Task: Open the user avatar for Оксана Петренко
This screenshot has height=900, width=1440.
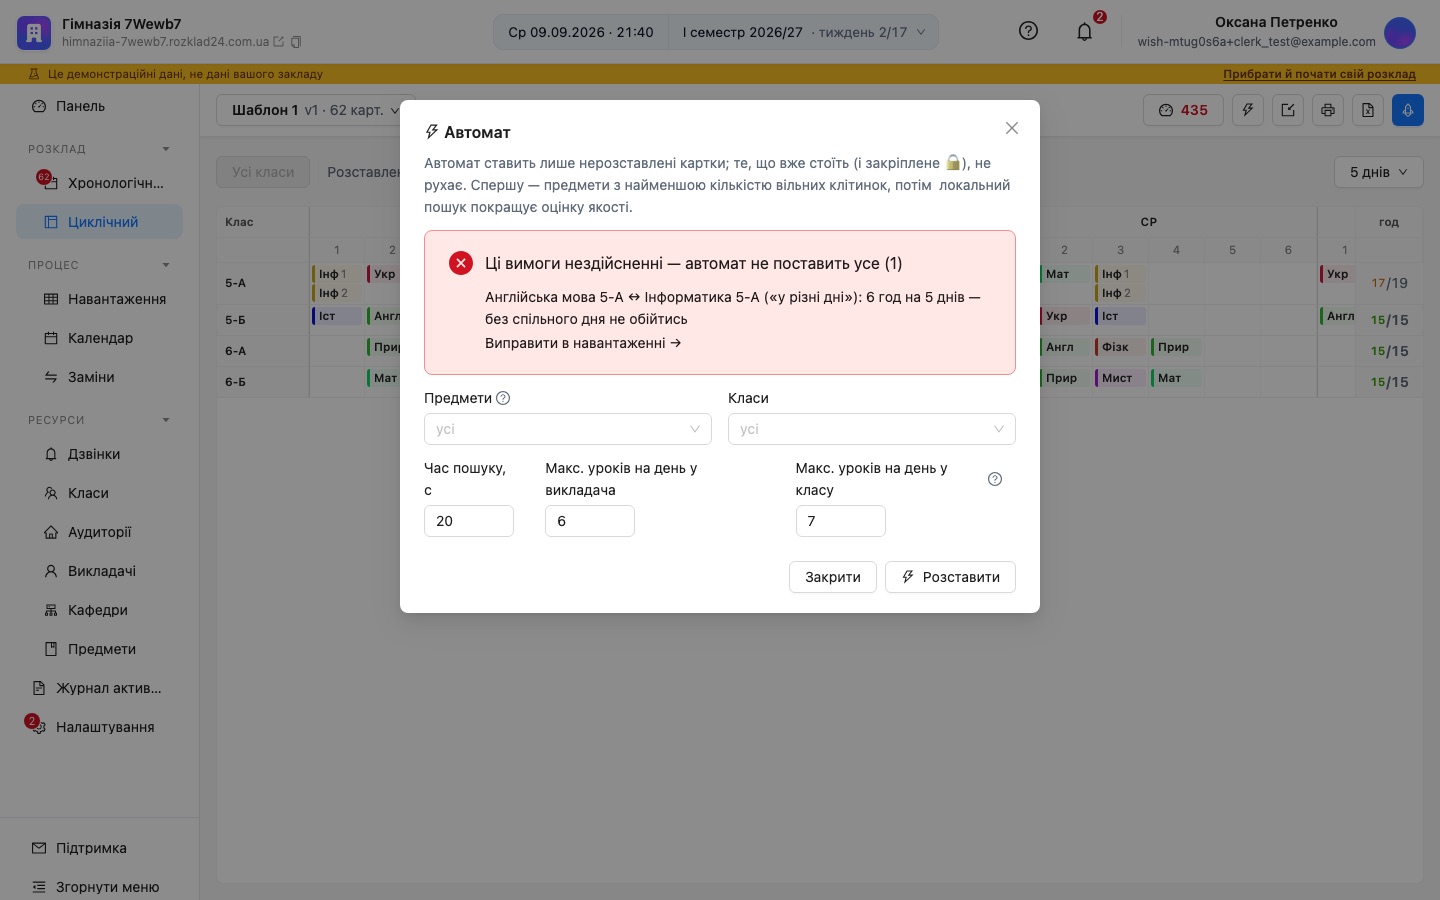Action: tap(1400, 32)
